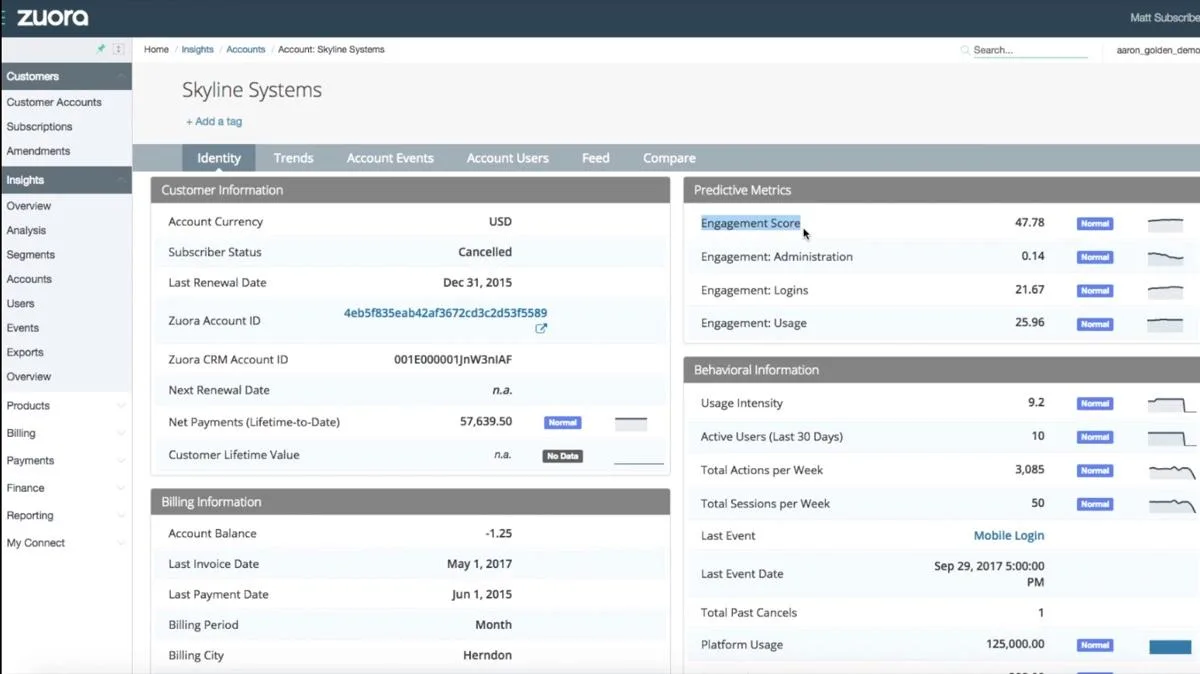Click the + Add a tag link
The height and width of the screenshot is (674, 1200).
[214, 122]
